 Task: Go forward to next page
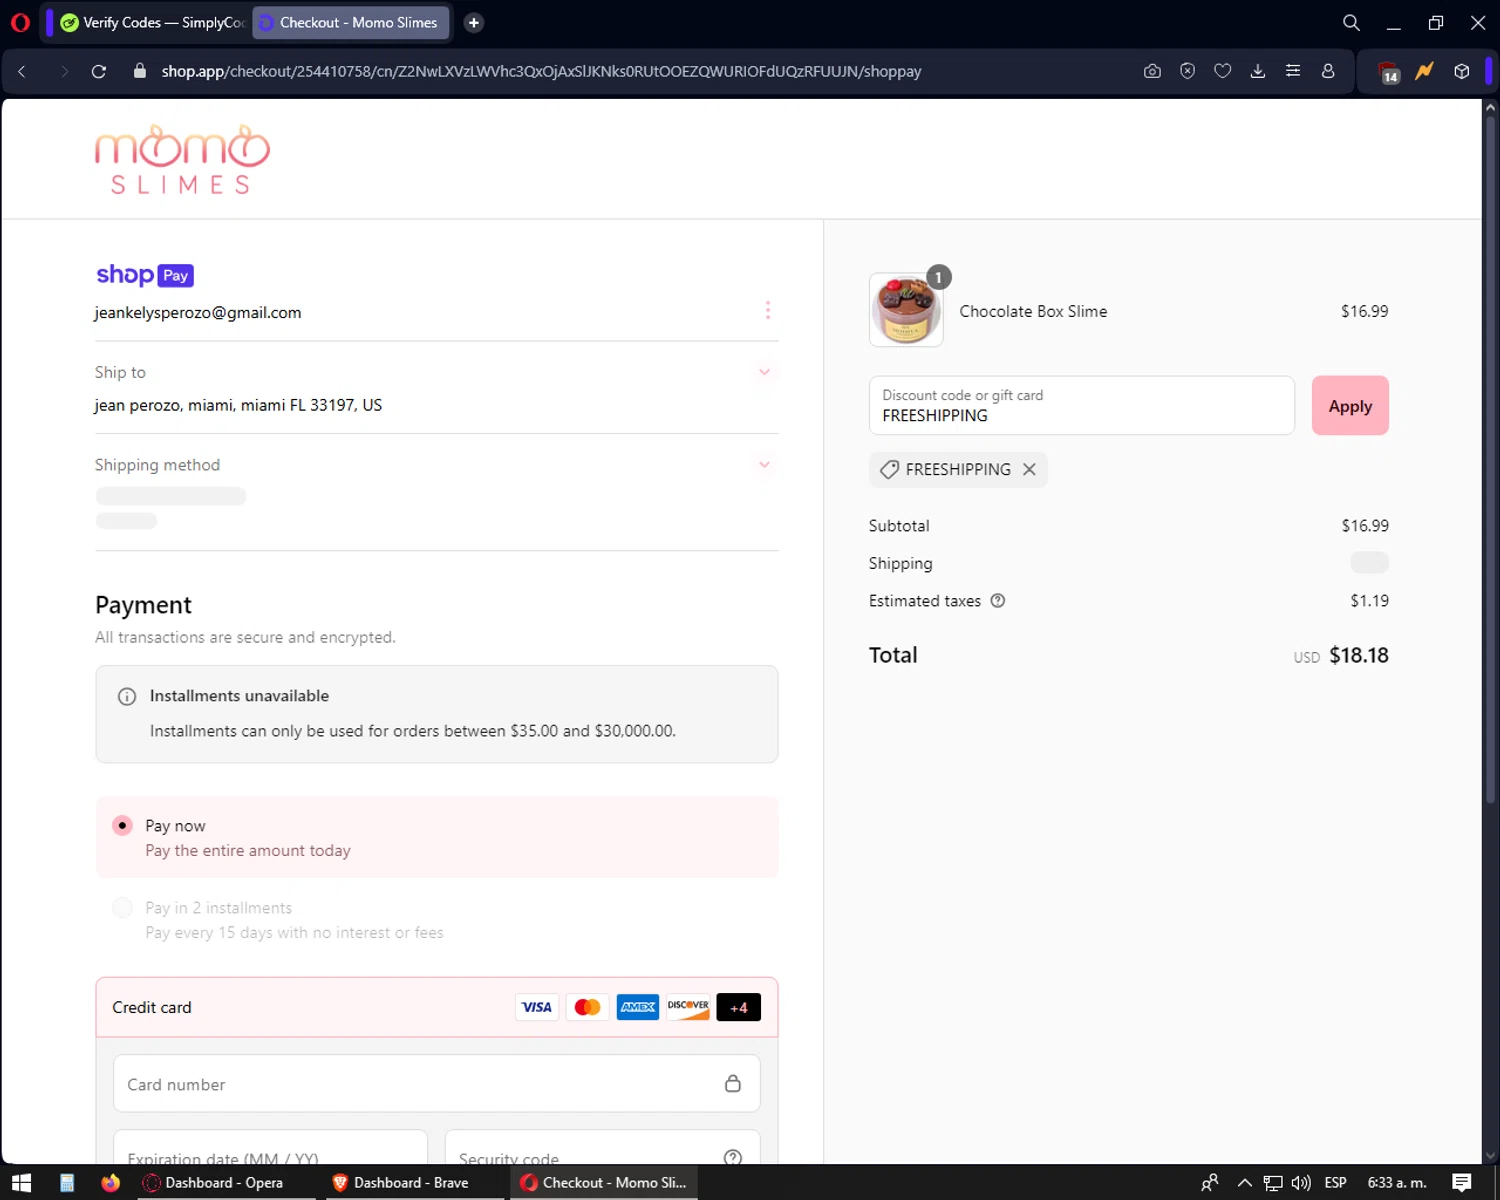pos(64,71)
